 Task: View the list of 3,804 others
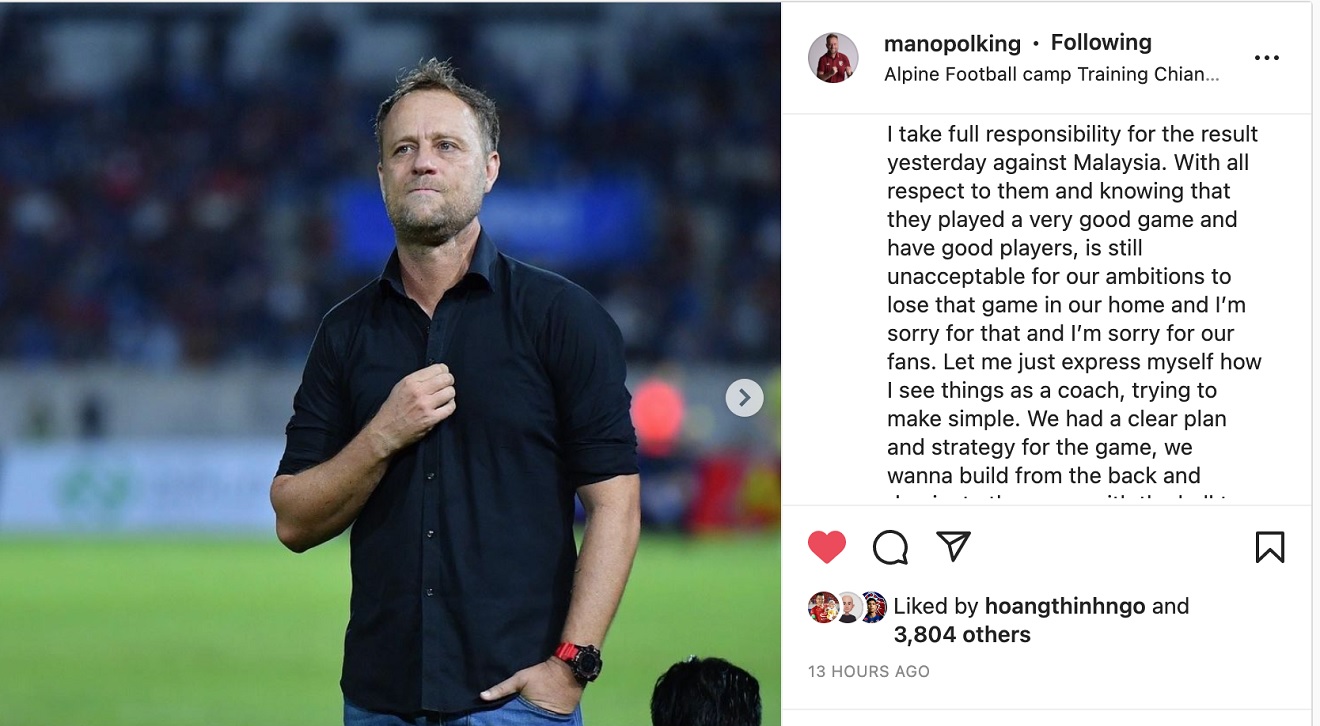[962, 634]
